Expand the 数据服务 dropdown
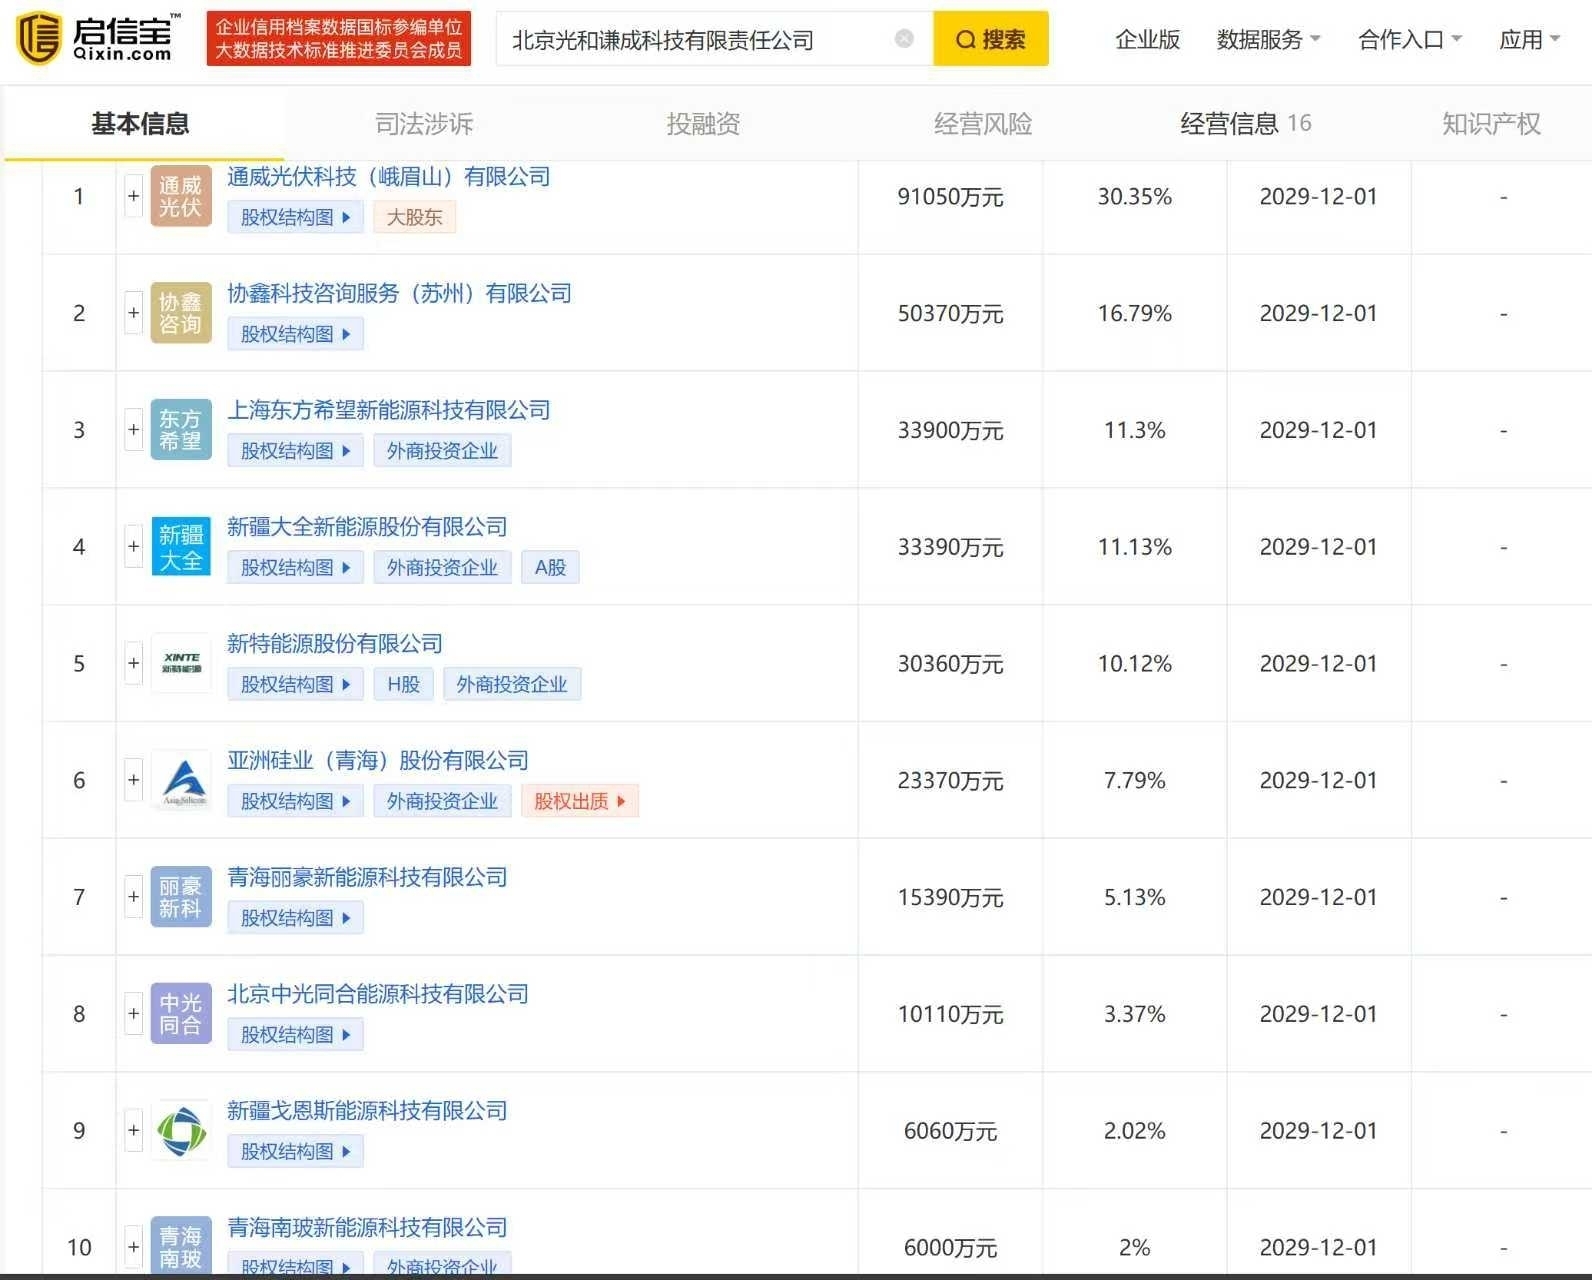Screen dimensions: 1592x1280 pos(1268,40)
